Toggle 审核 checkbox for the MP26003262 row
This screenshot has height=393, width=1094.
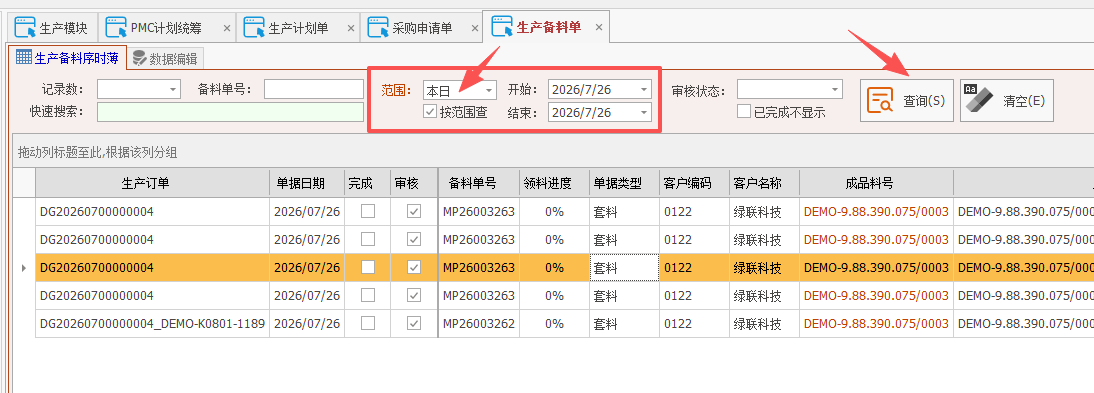pos(414,323)
